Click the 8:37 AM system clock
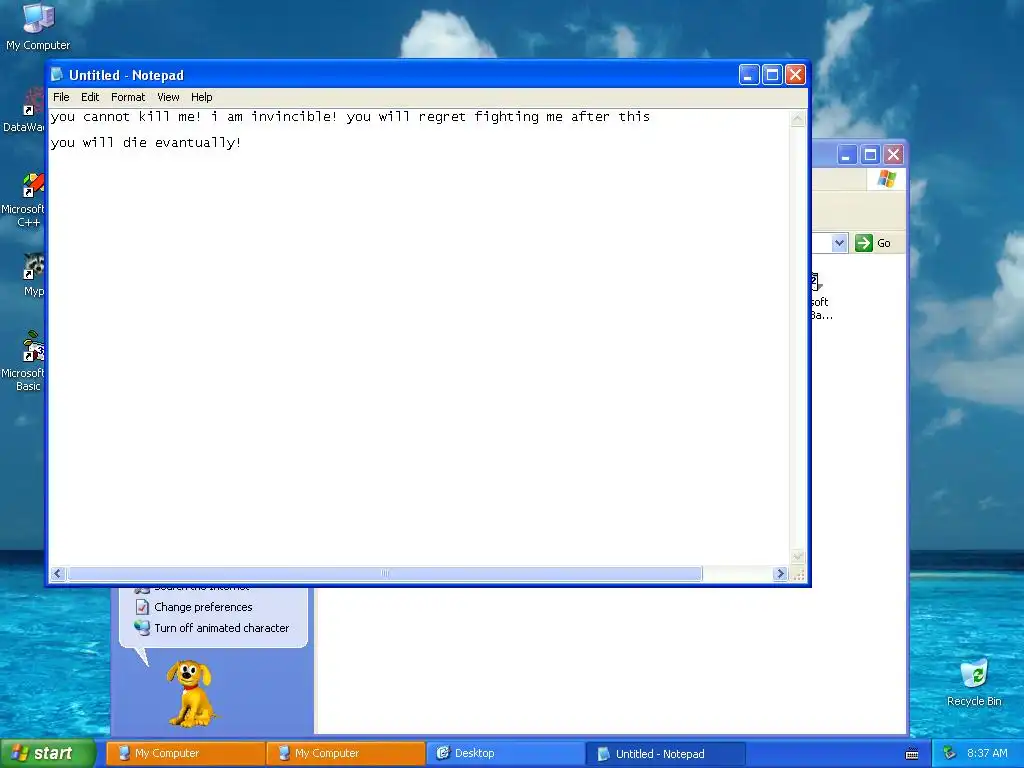The height and width of the screenshot is (768, 1024). pos(987,754)
